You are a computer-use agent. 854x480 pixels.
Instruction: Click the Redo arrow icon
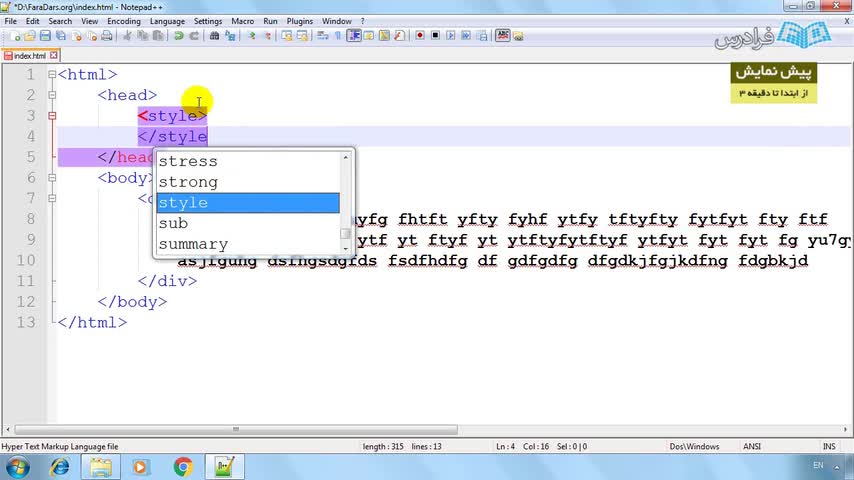click(194, 36)
